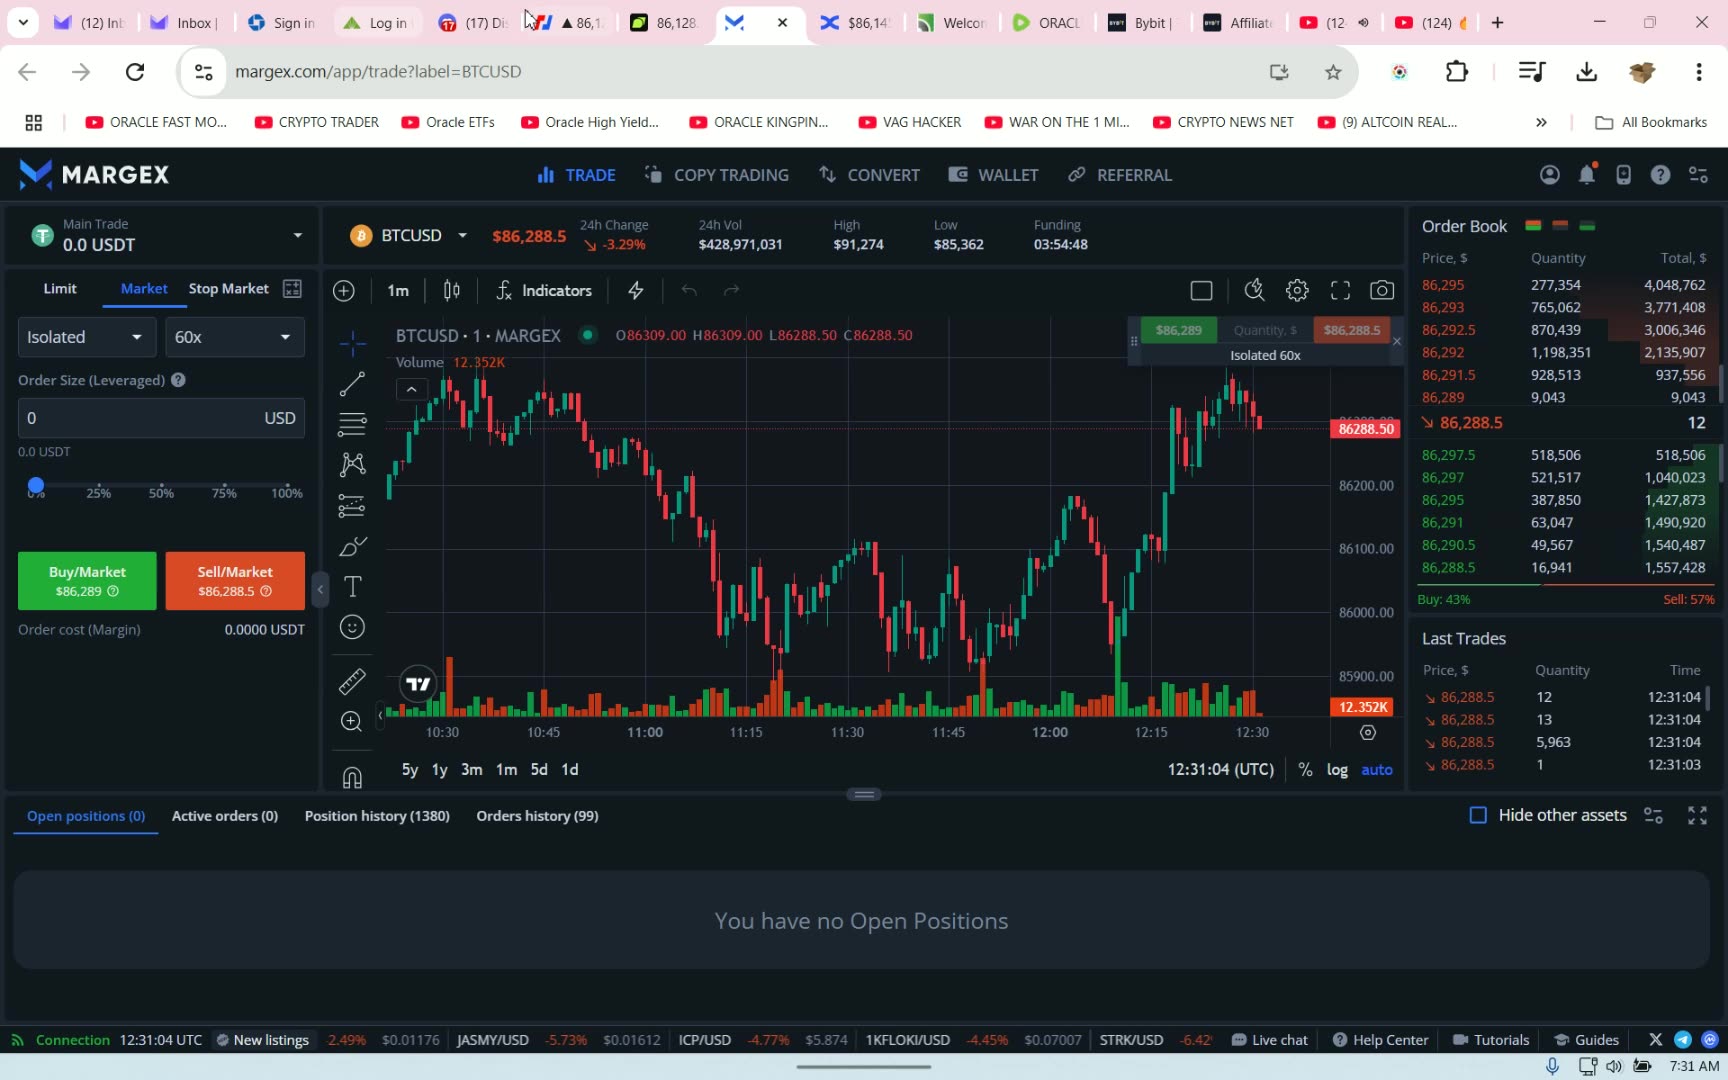
Task: Switch to the Stop Market tab
Action: tap(229, 289)
